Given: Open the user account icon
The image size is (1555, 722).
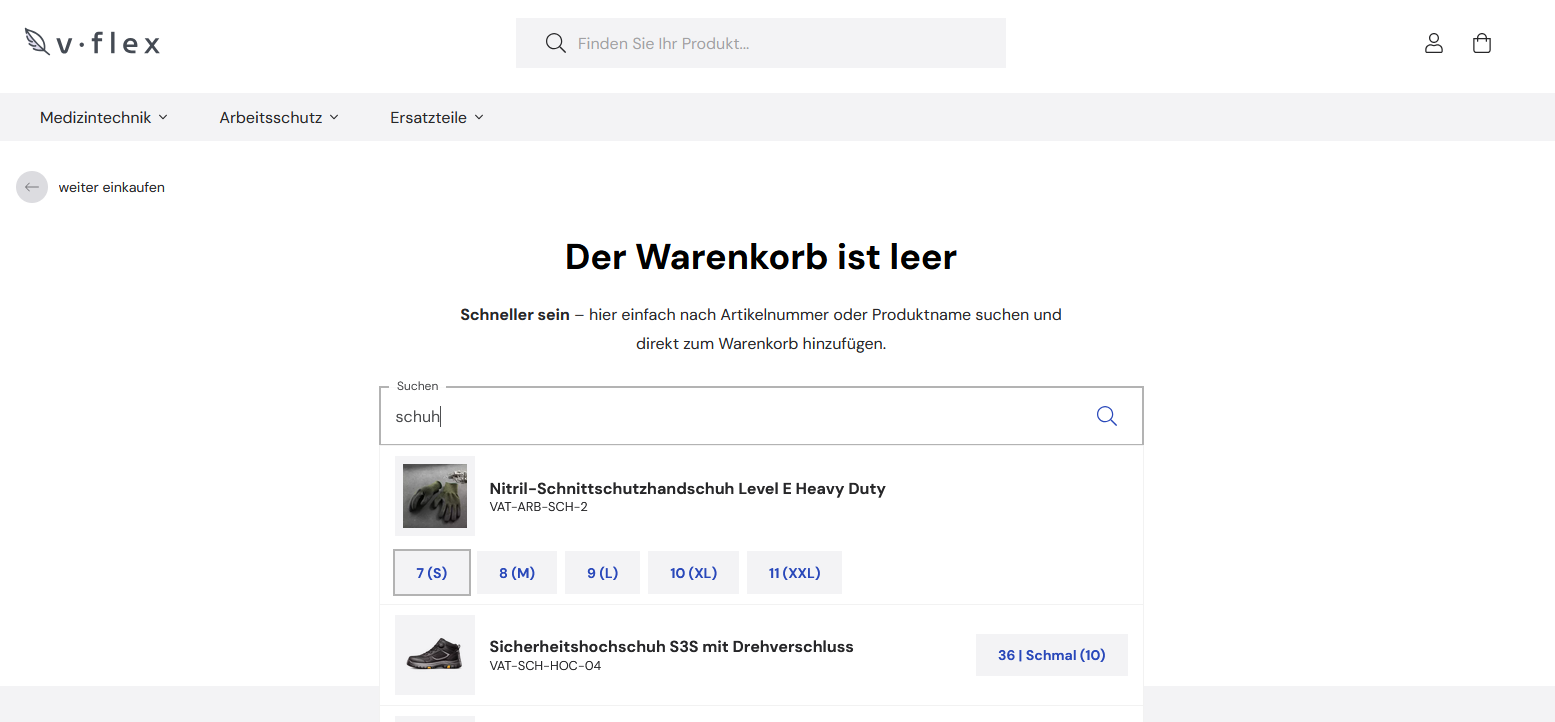Looking at the screenshot, I should click(1434, 43).
